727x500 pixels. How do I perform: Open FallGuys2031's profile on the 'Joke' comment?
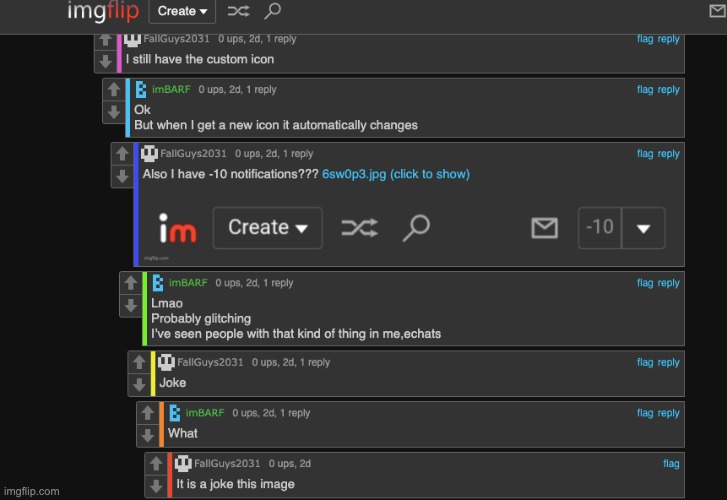point(210,362)
